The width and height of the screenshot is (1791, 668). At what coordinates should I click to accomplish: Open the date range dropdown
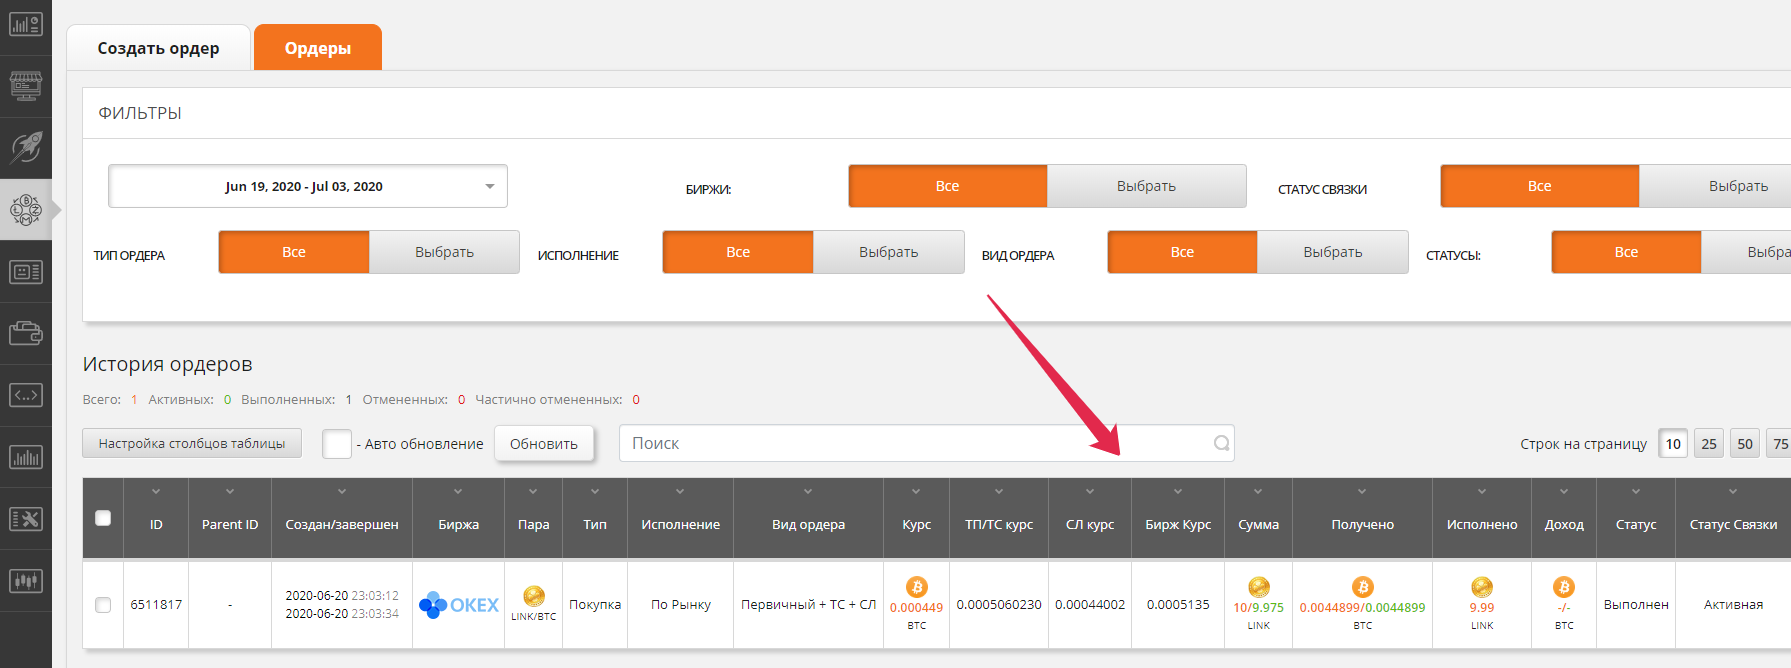click(x=308, y=186)
